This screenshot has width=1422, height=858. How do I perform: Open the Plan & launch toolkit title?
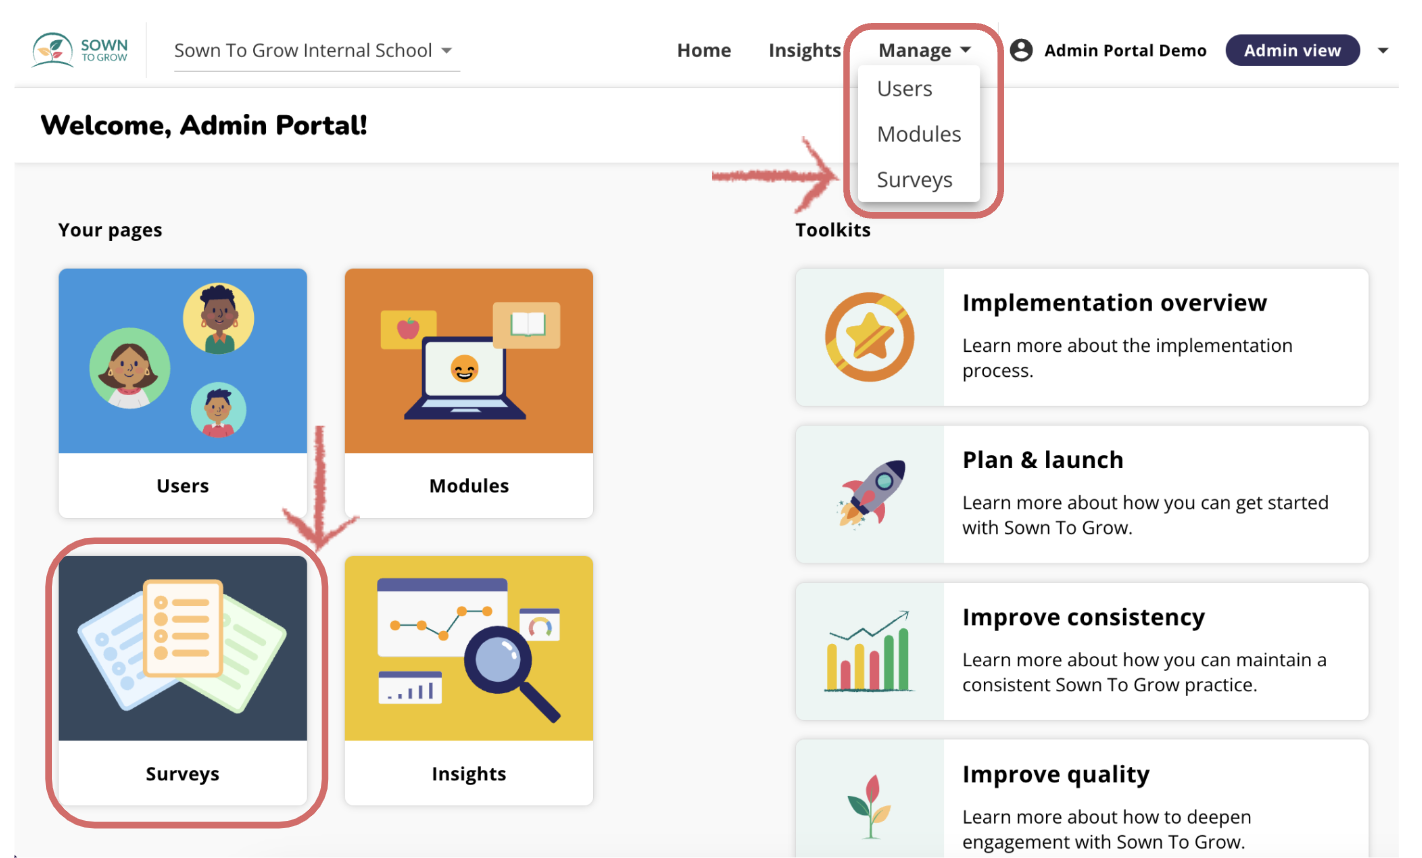pyautogui.click(x=1043, y=460)
